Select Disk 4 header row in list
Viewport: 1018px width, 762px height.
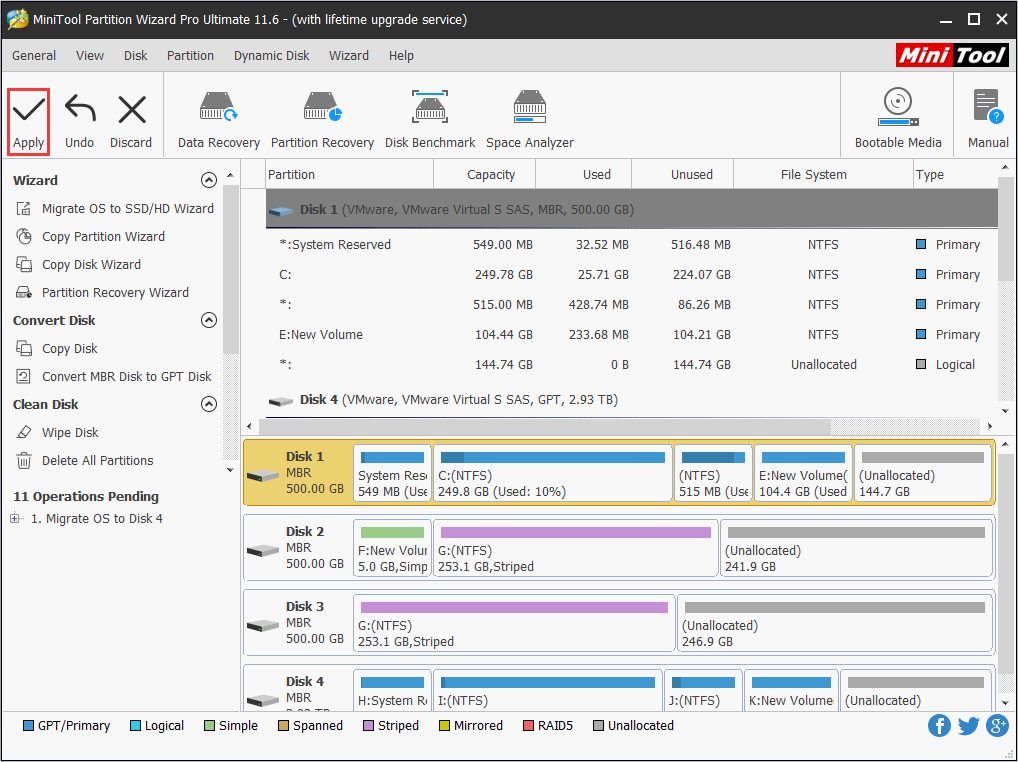[632, 400]
